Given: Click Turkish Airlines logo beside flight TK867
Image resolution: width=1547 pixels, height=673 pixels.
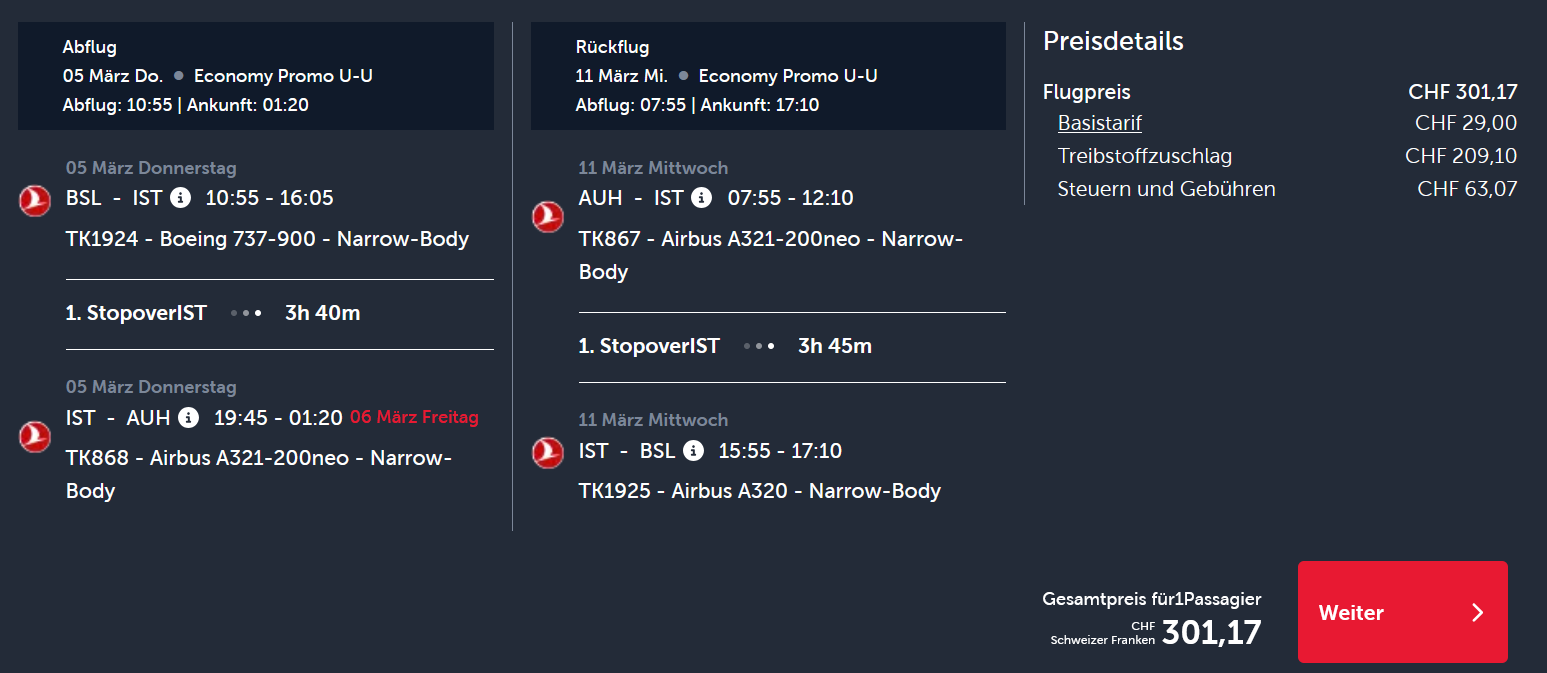Looking at the screenshot, I should click(548, 217).
